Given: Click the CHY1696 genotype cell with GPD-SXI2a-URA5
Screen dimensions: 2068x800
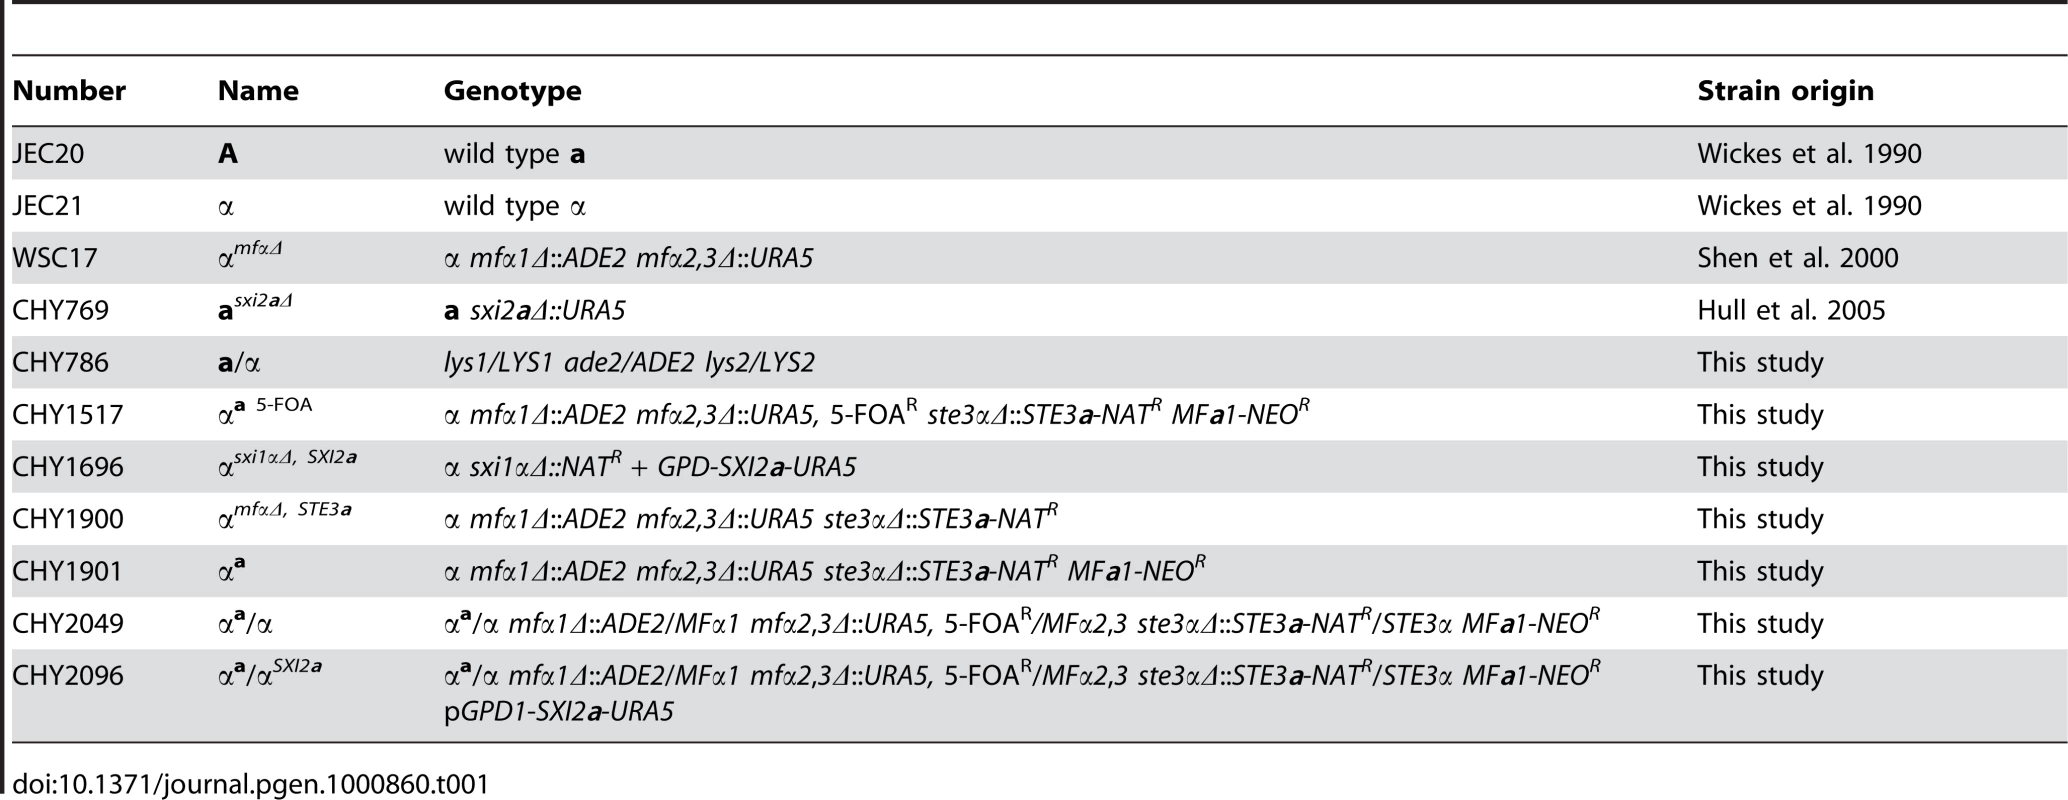Looking at the screenshot, I should pyautogui.click(x=650, y=466).
